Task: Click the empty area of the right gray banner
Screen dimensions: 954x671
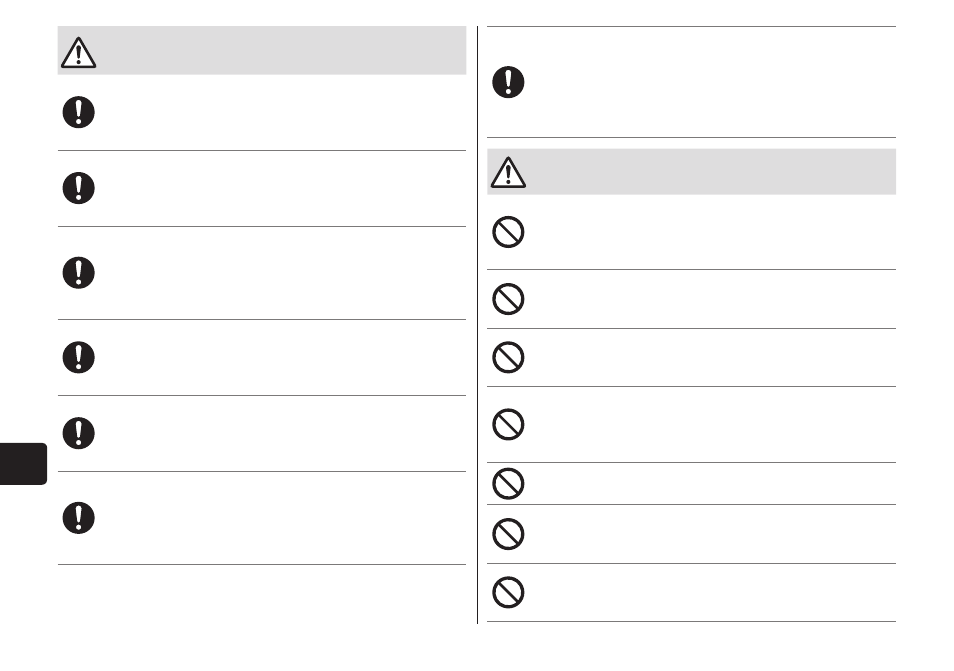Action: (709, 172)
